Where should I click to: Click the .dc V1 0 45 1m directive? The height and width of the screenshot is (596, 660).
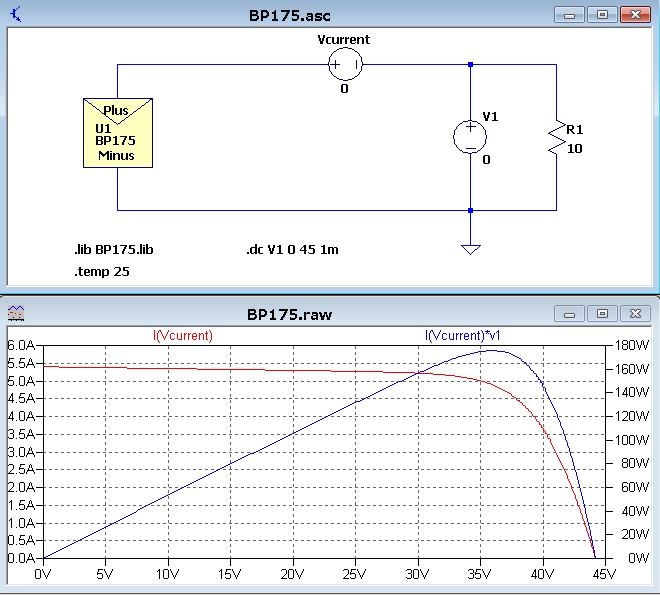(x=292, y=250)
